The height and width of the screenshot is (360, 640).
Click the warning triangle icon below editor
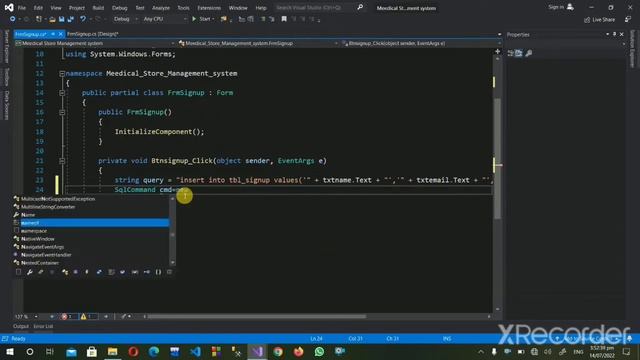pyautogui.click(x=83, y=316)
